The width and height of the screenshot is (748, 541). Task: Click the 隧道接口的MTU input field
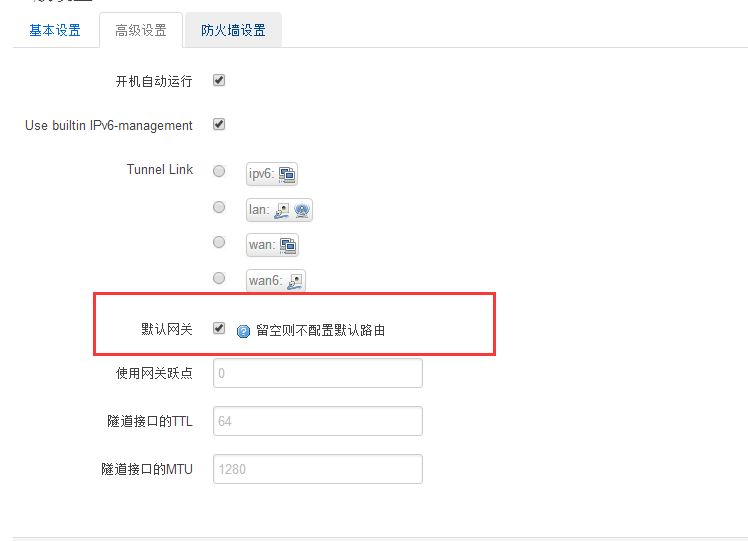318,469
